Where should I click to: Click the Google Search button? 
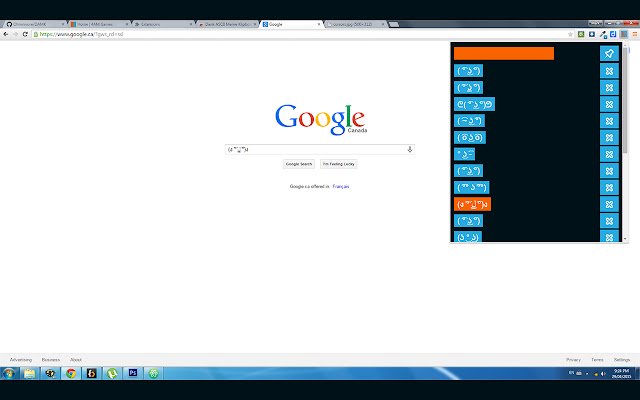(x=299, y=164)
